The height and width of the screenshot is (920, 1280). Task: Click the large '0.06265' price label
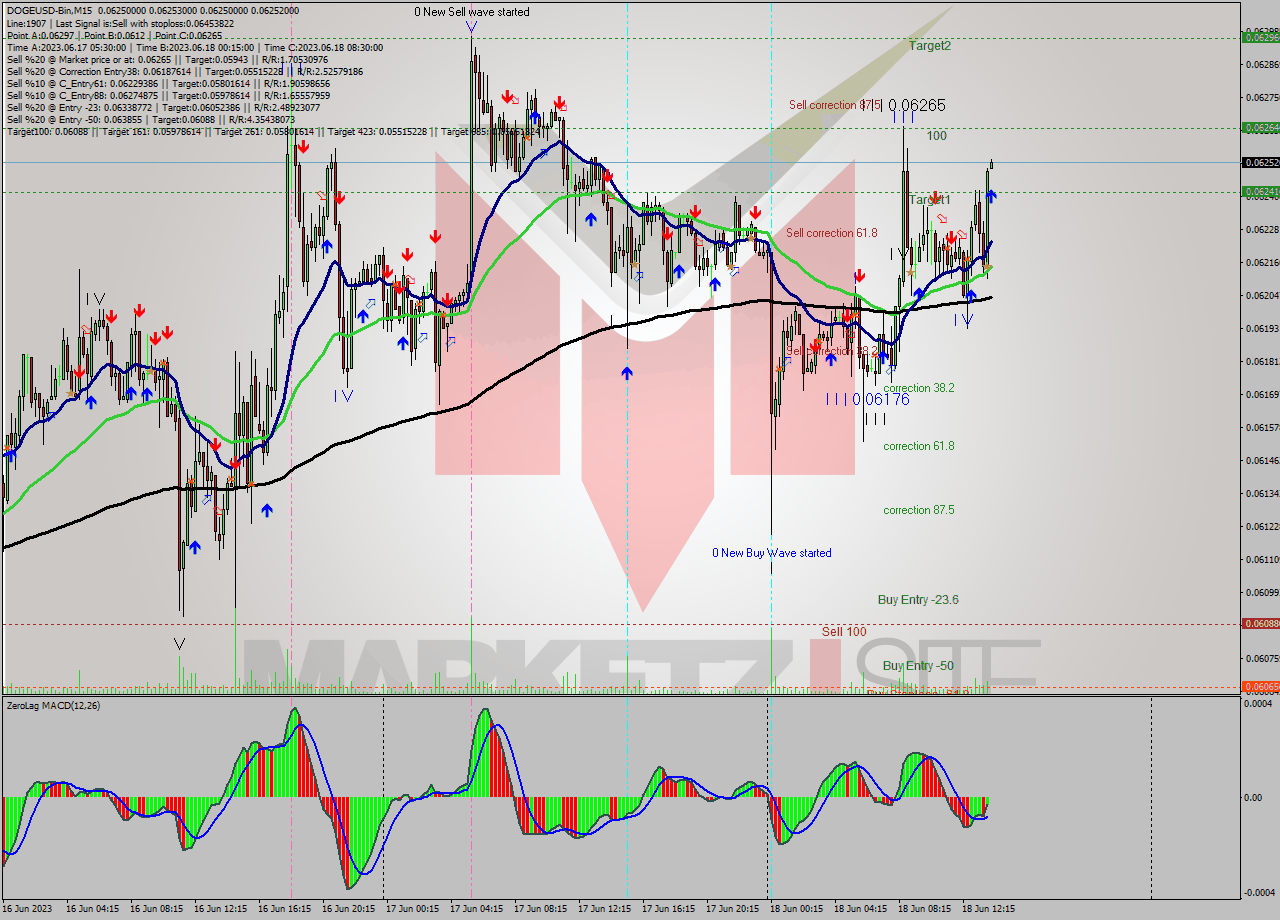click(916, 105)
